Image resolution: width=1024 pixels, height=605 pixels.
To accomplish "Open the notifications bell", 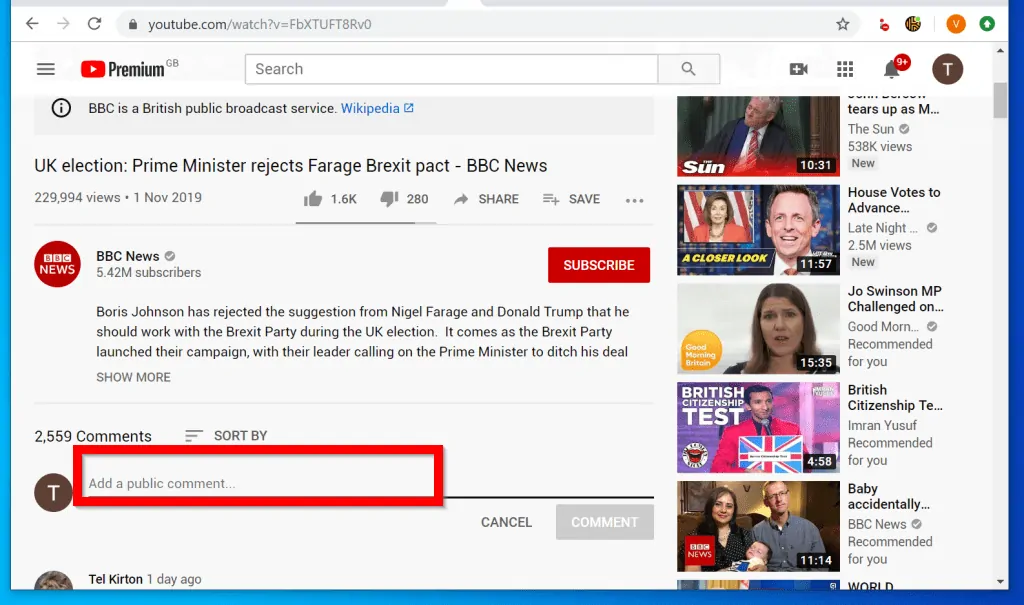I will [x=891, y=69].
